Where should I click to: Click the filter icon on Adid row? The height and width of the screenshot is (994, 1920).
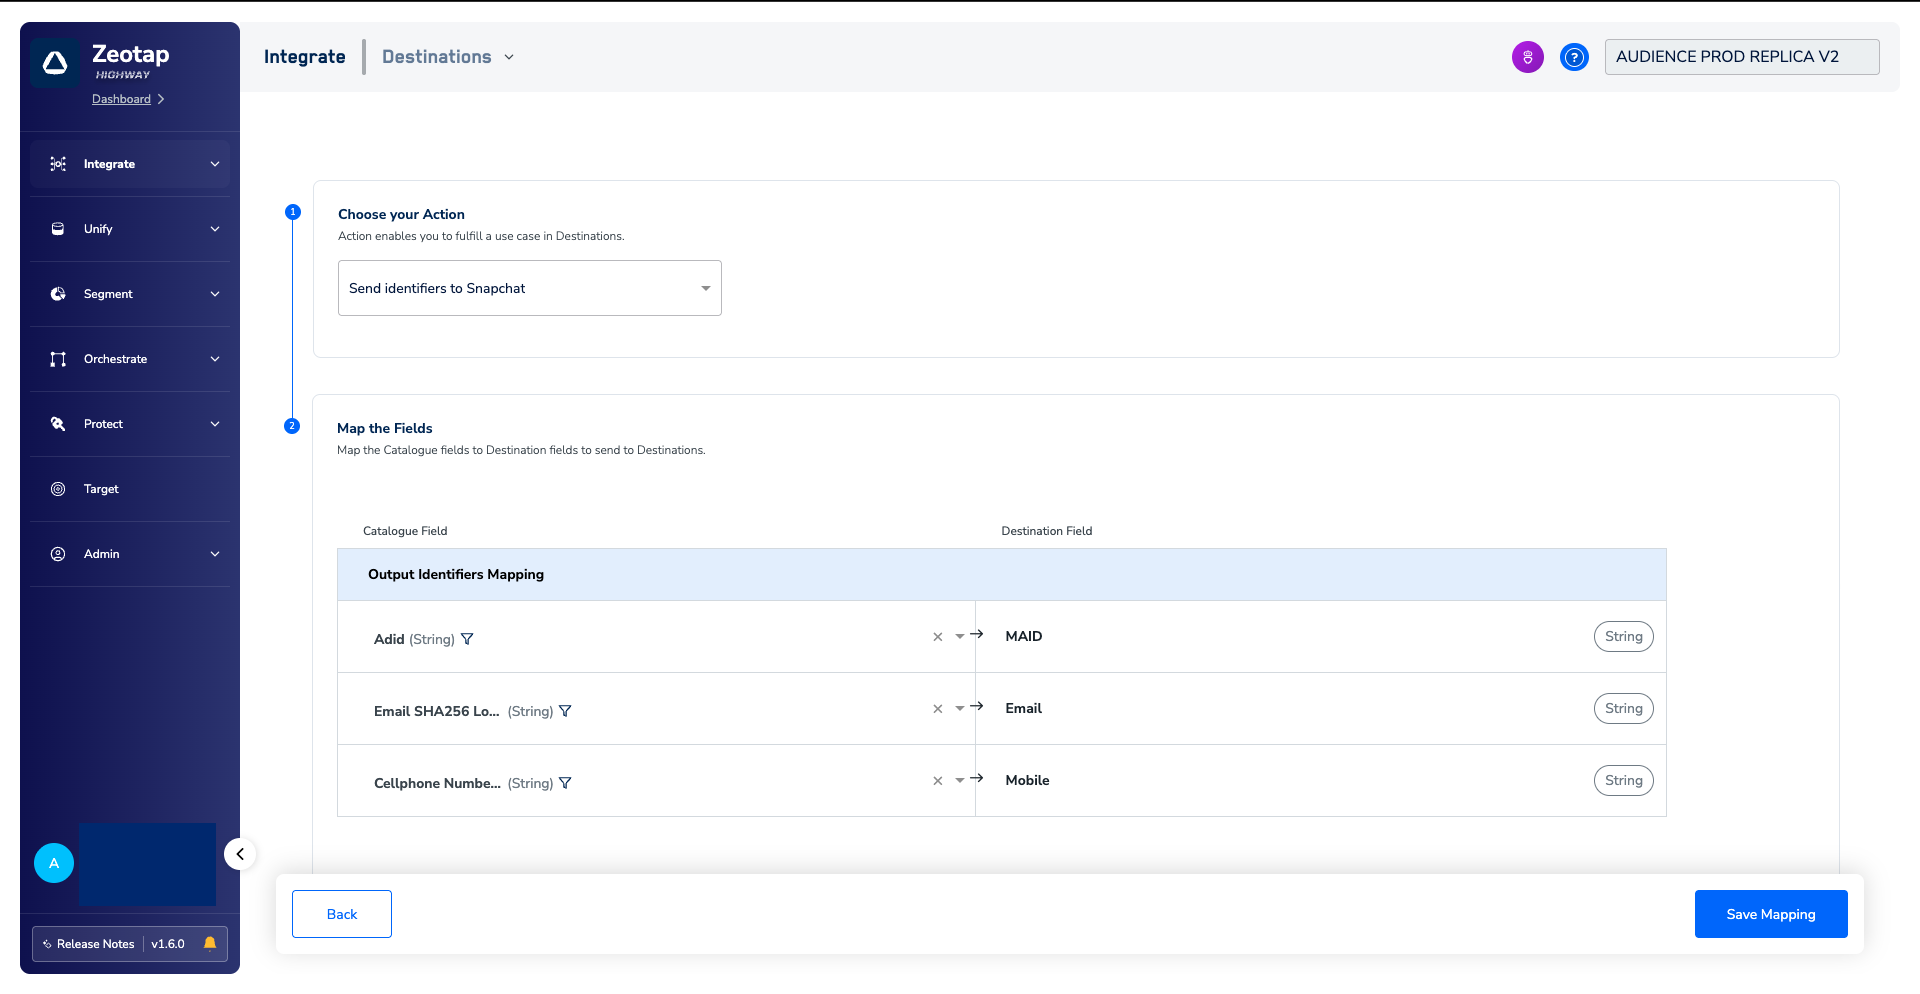click(467, 639)
